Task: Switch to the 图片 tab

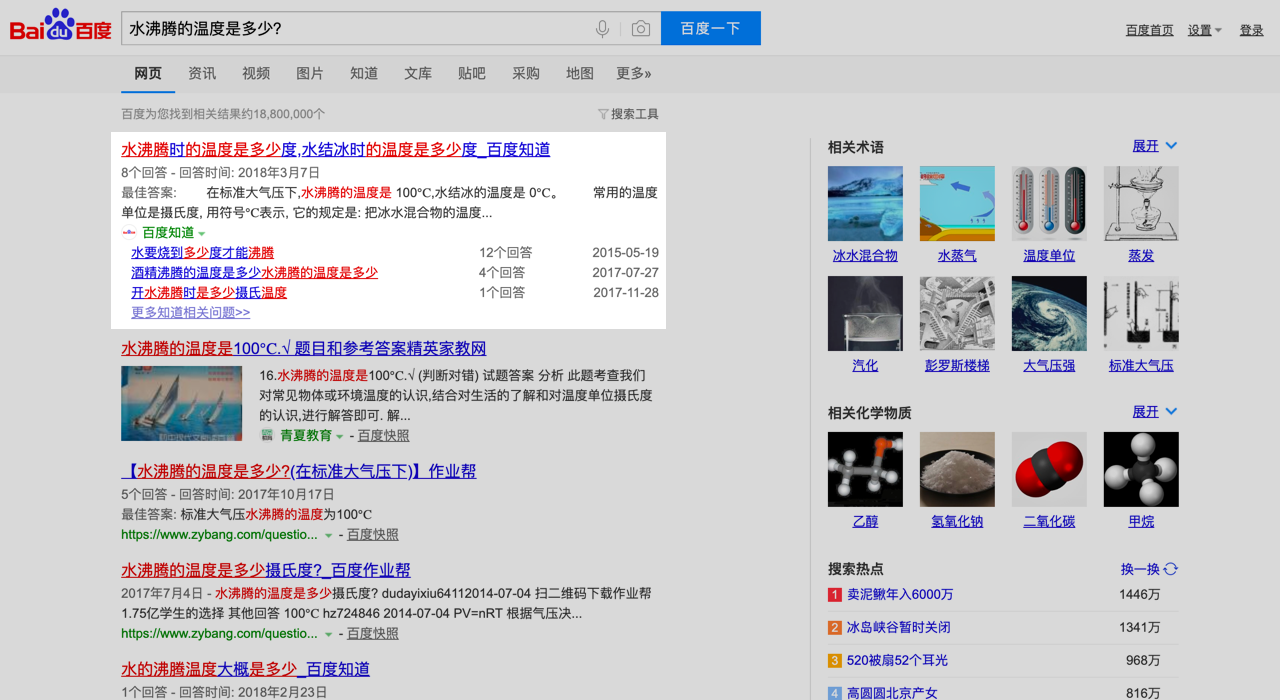Action: pyautogui.click(x=310, y=73)
